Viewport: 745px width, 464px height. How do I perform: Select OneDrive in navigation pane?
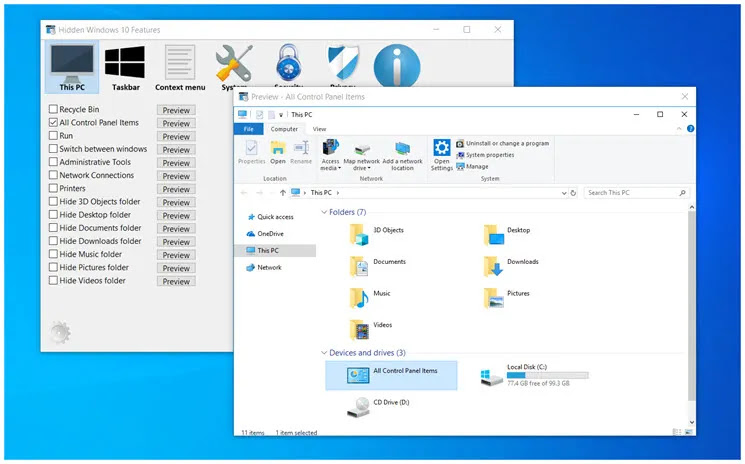pyautogui.click(x=265, y=234)
